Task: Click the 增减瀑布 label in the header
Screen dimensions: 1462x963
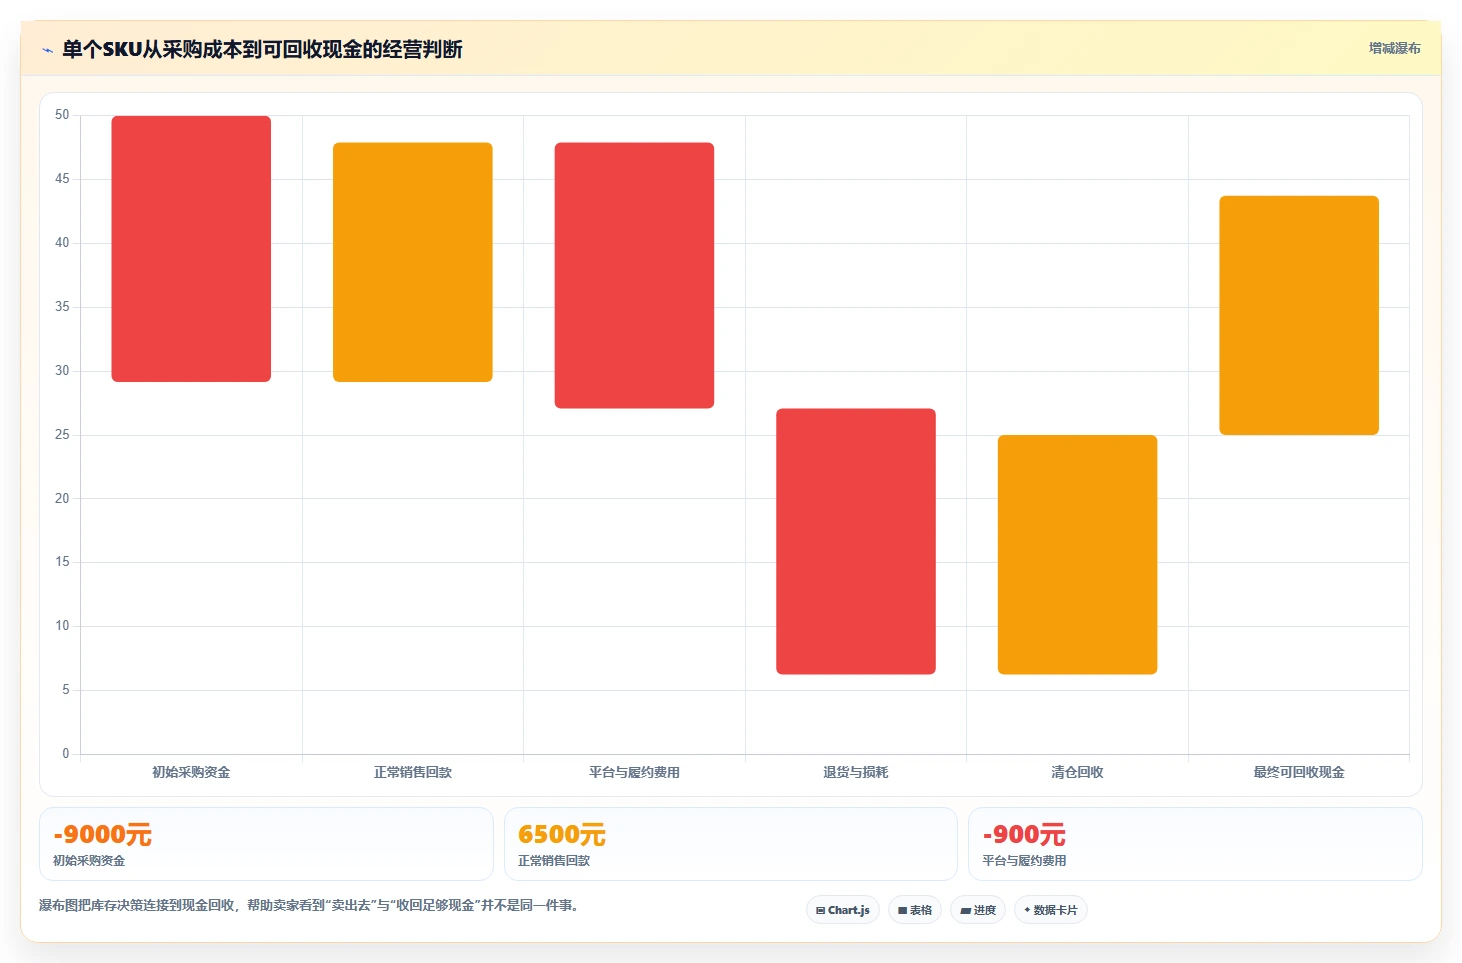Action: pos(1394,48)
